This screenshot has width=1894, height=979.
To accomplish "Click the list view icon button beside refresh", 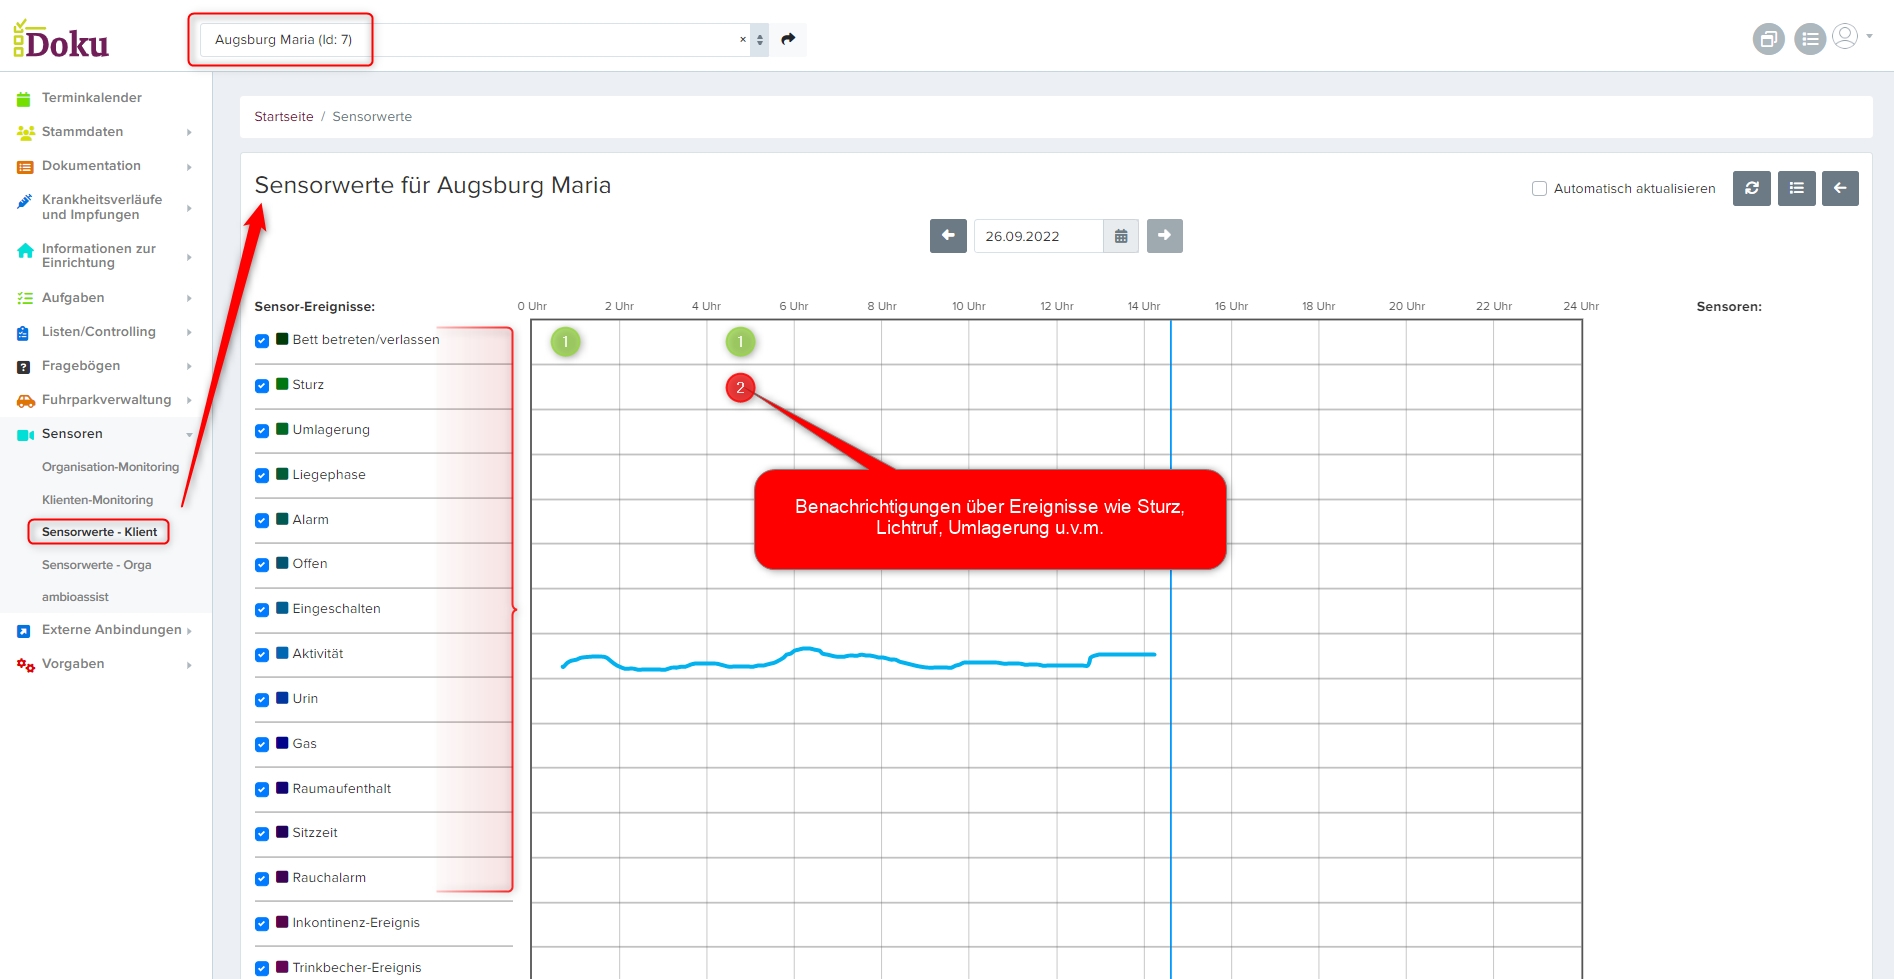I will coord(1797,188).
